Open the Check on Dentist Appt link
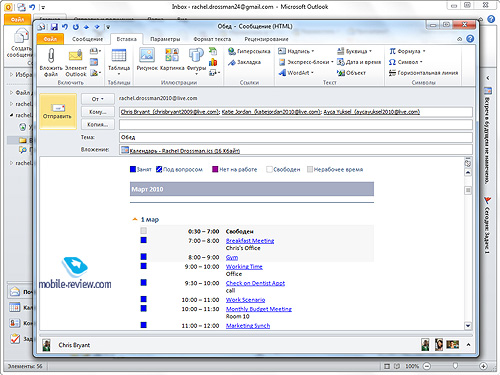 point(255,283)
